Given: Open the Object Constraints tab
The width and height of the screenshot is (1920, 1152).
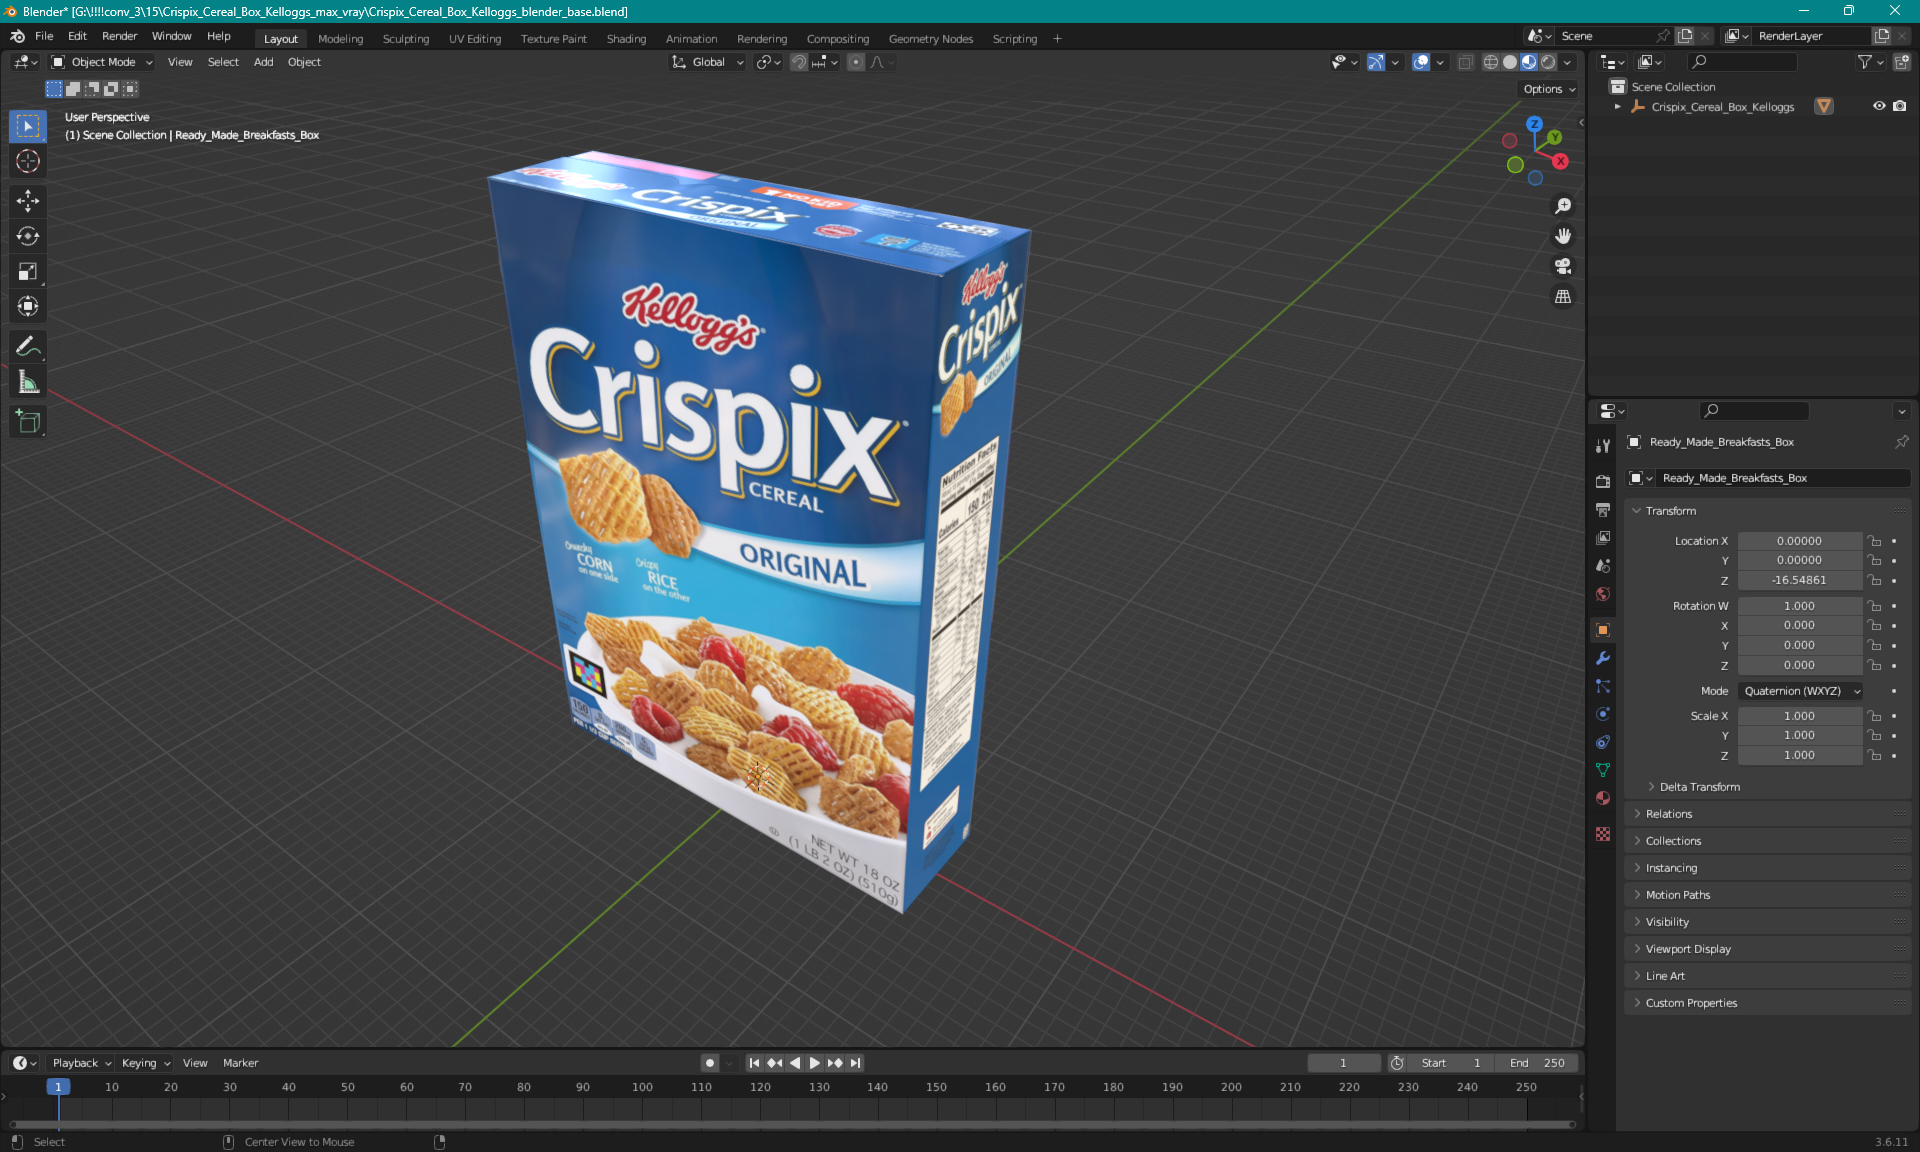Looking at the screenshot, I should point(1603,742).
